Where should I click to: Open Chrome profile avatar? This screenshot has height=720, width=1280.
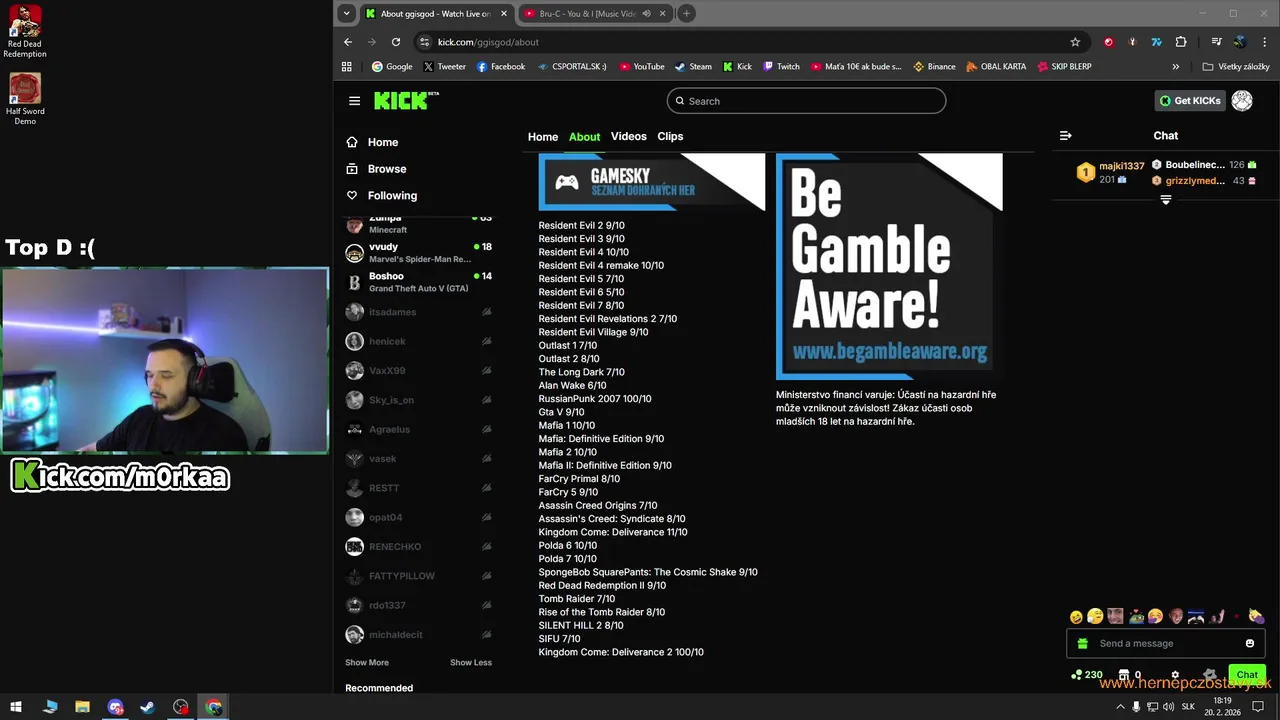pos(1240,42)
